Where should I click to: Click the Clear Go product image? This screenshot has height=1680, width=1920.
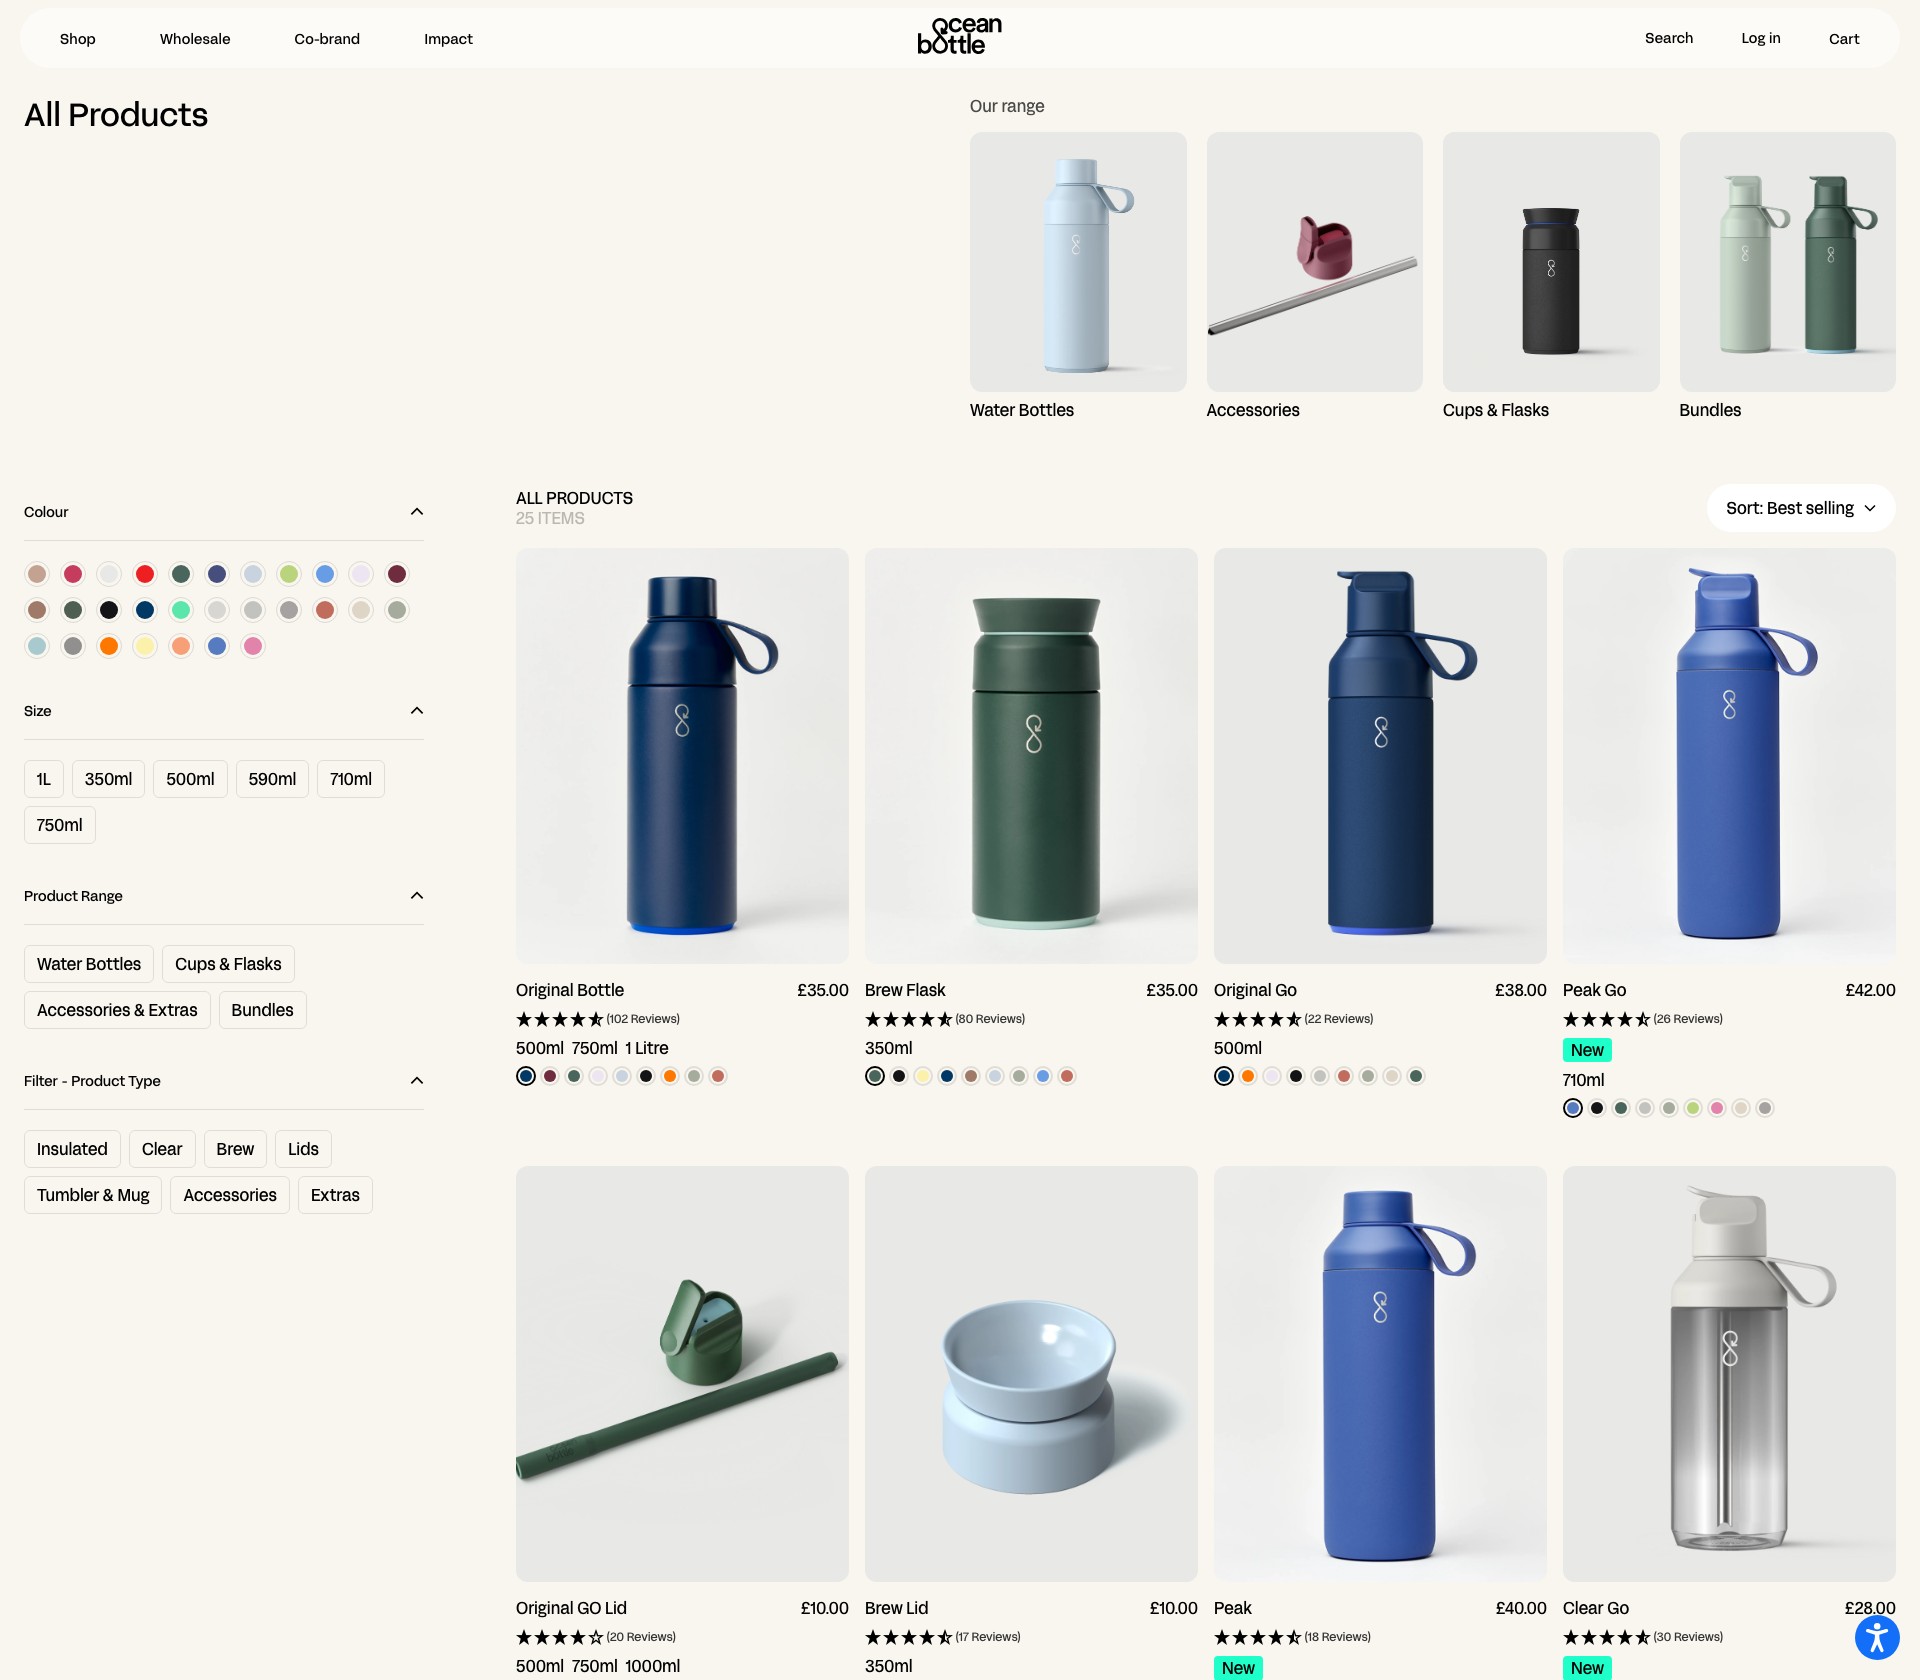[1729, 1374]
